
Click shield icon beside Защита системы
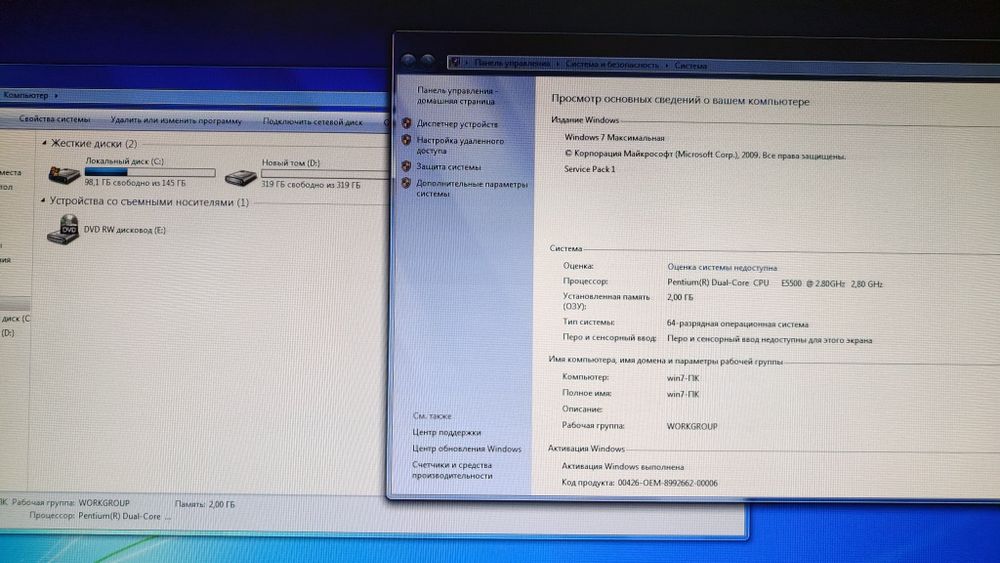(x=406, y=166)
